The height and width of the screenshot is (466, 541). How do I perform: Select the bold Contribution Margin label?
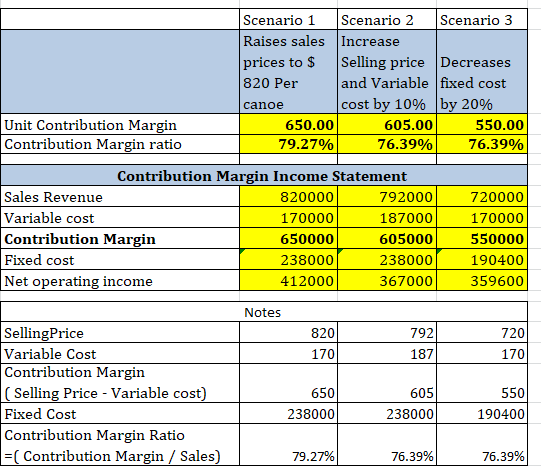[x=120, y=239]
